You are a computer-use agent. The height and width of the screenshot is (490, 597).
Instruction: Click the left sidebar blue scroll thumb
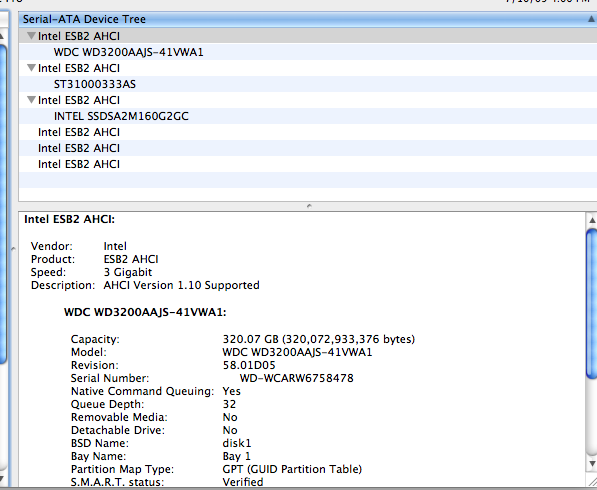(x=3, y=204)
